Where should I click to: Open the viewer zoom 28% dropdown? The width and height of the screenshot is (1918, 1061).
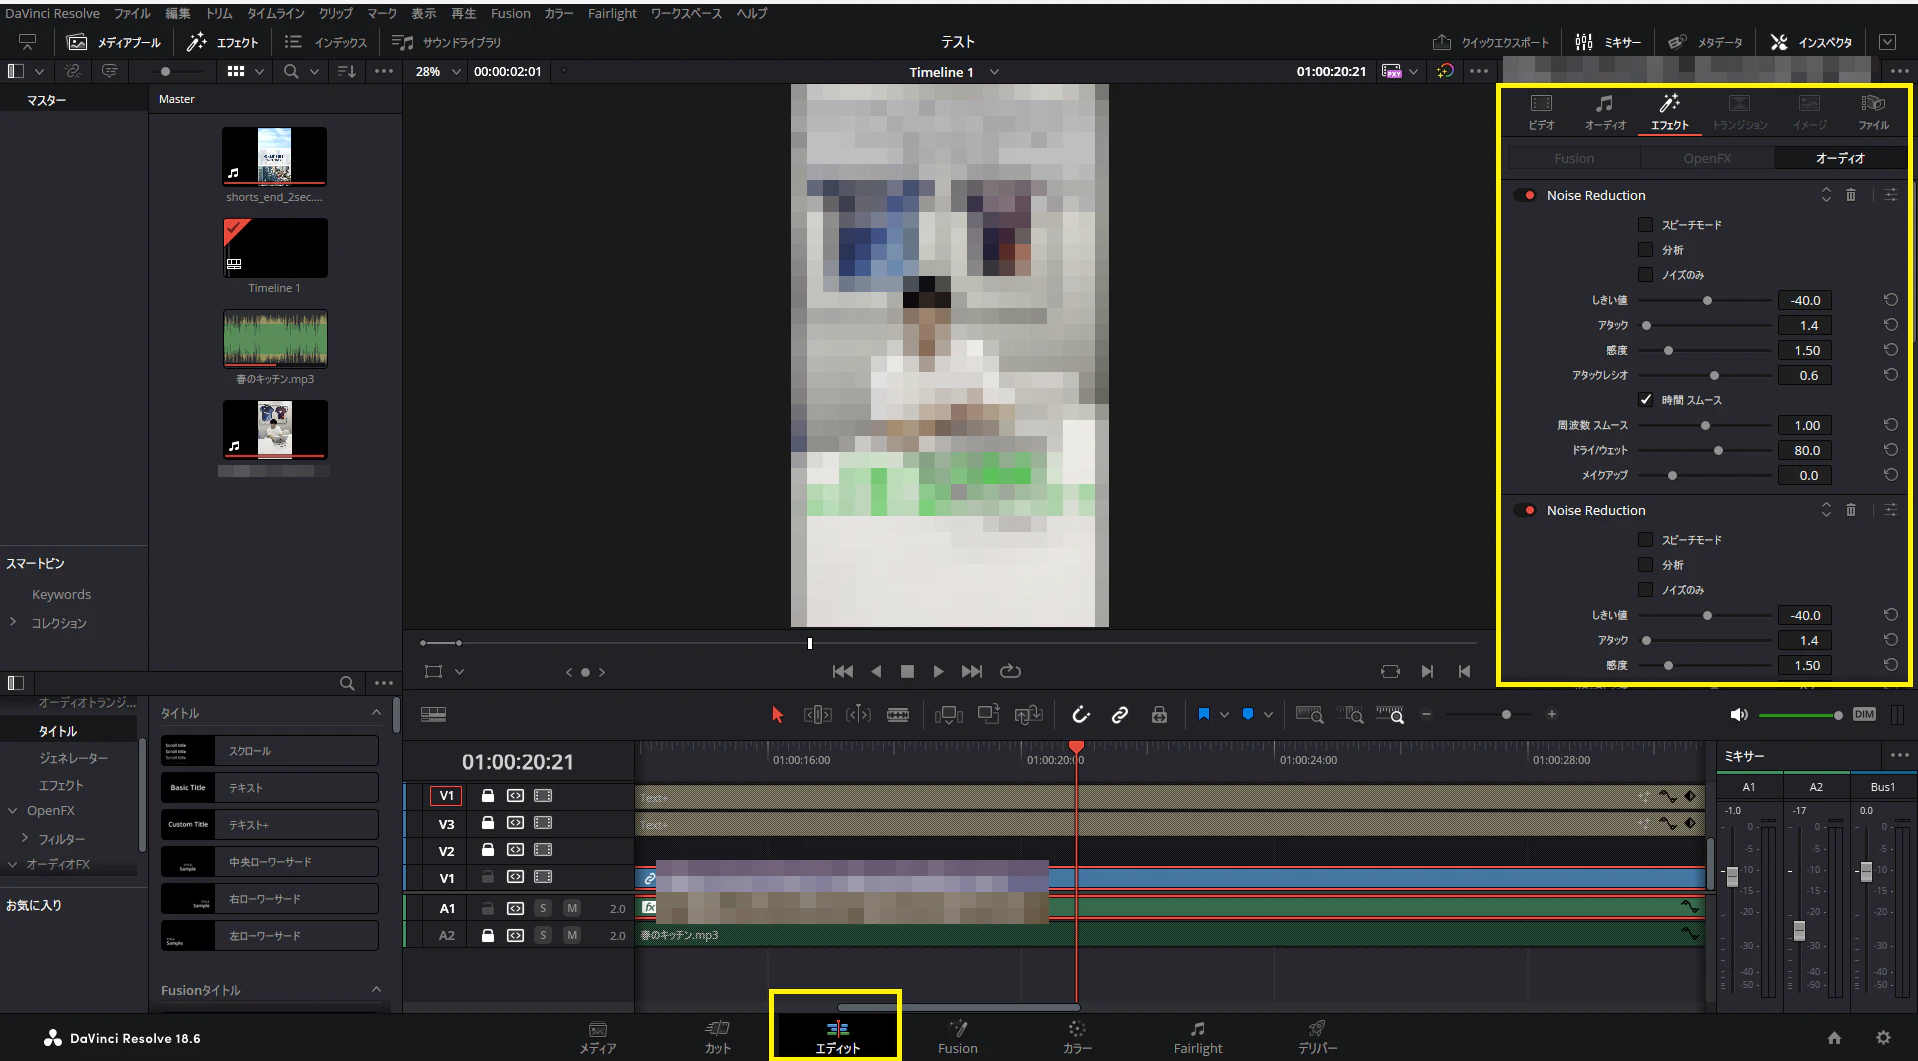(x=439, y=72)
